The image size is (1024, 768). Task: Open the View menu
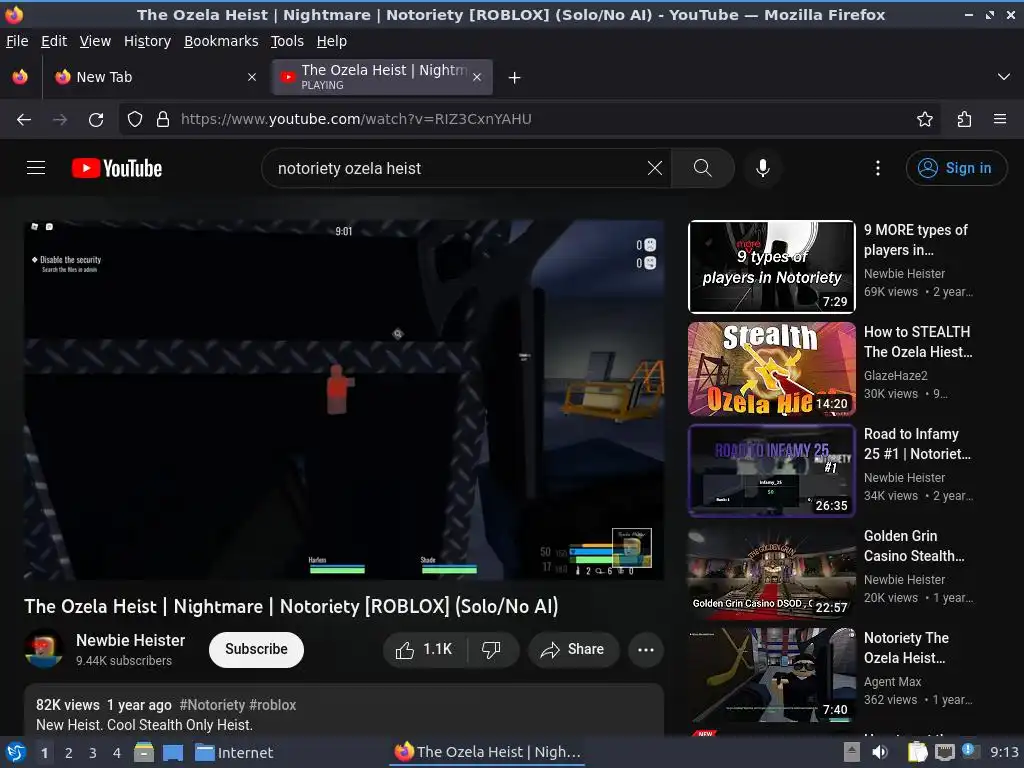[x=95, y=41]
